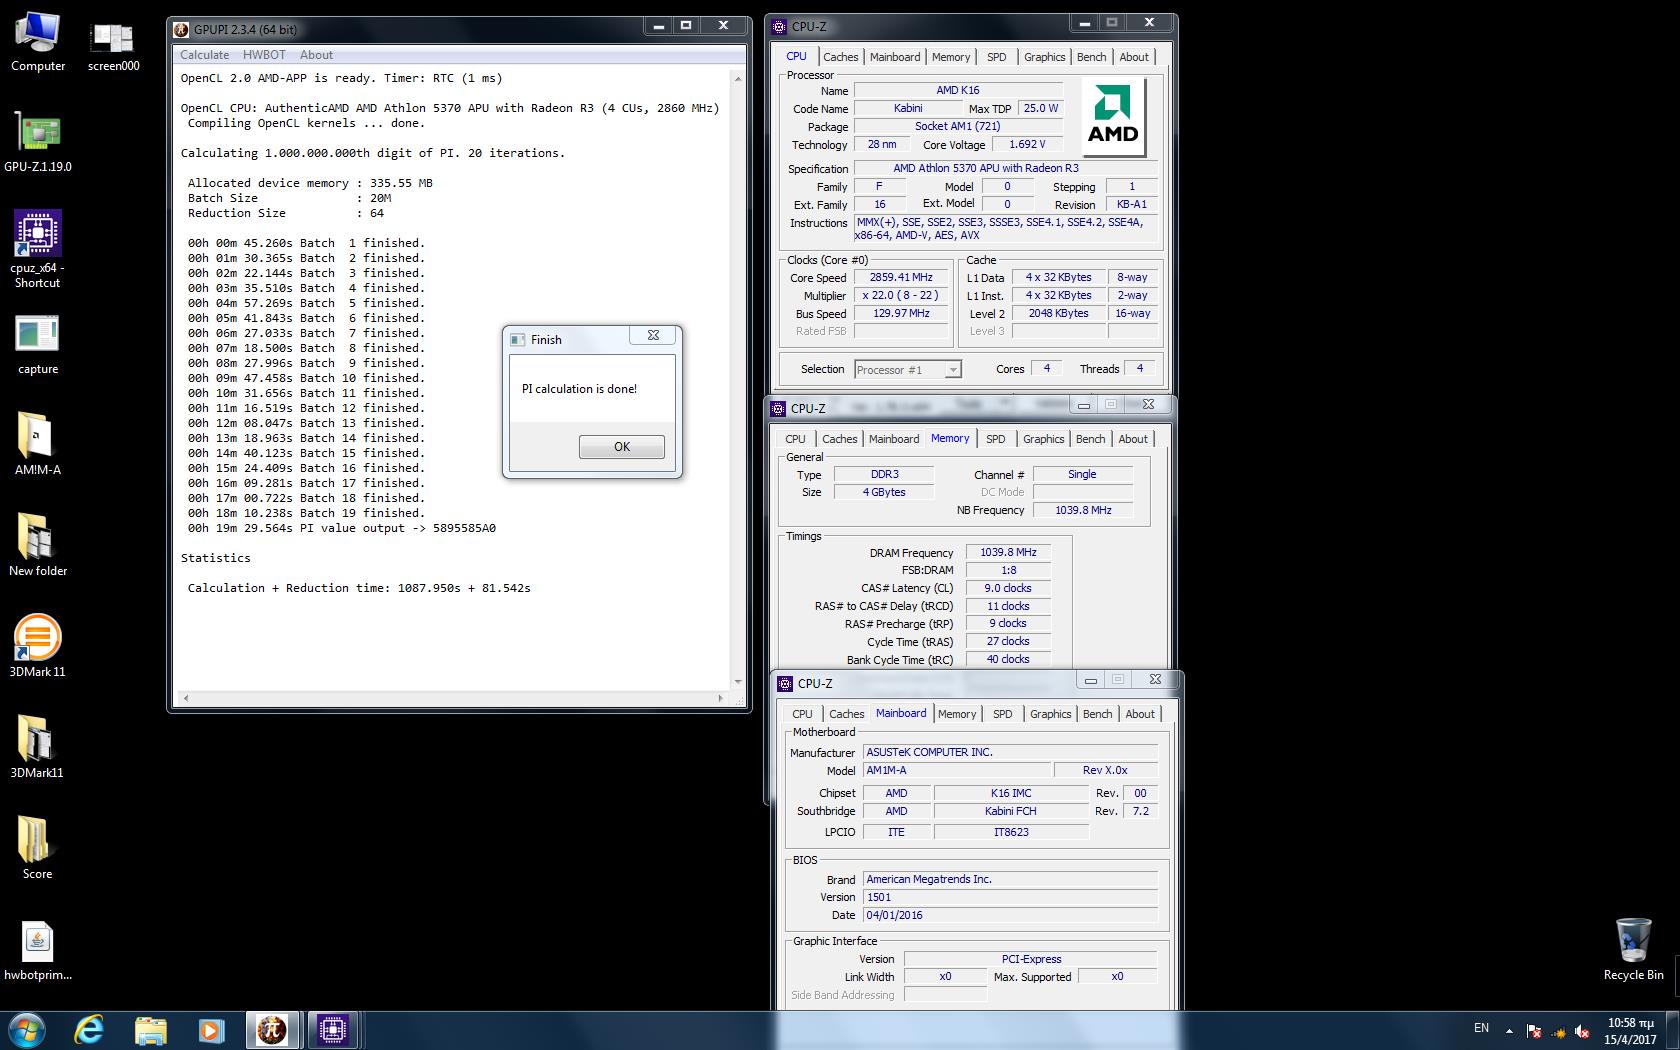Switch to CPU-Z taskbar button

click(x=333, y=1030)
